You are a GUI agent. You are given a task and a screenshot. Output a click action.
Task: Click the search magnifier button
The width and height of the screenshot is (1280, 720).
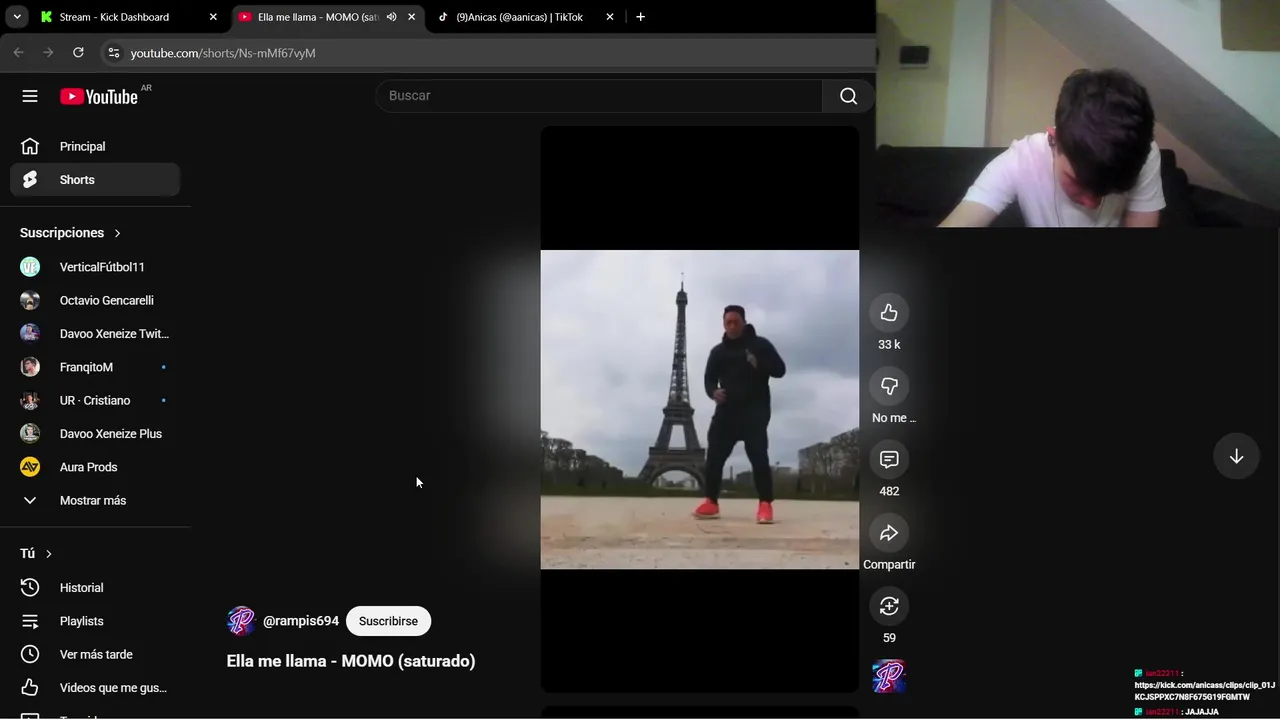(848, 96)
